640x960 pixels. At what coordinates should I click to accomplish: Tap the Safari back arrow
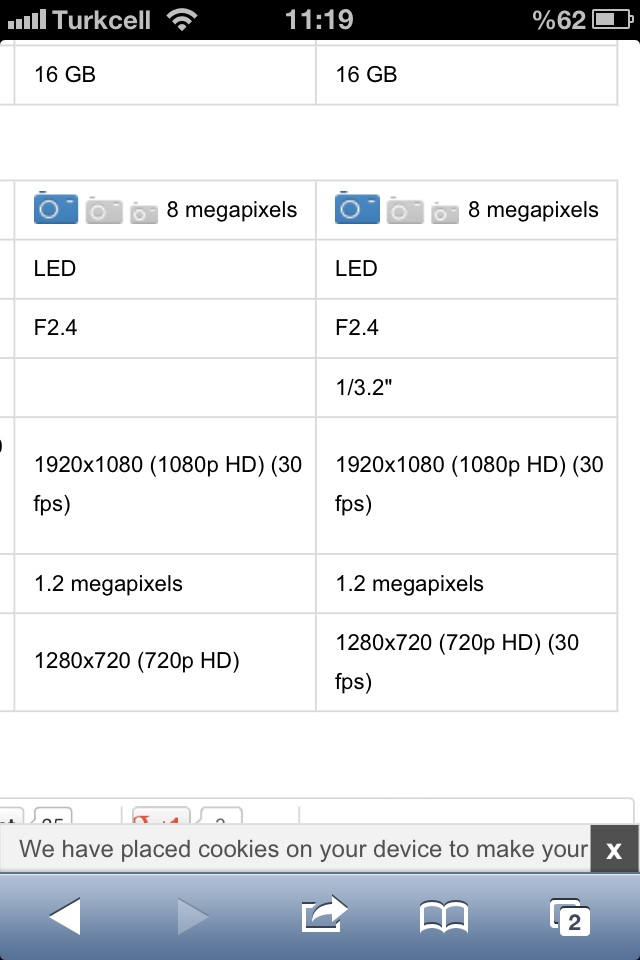pyautogui.click(x=65, y=916)
